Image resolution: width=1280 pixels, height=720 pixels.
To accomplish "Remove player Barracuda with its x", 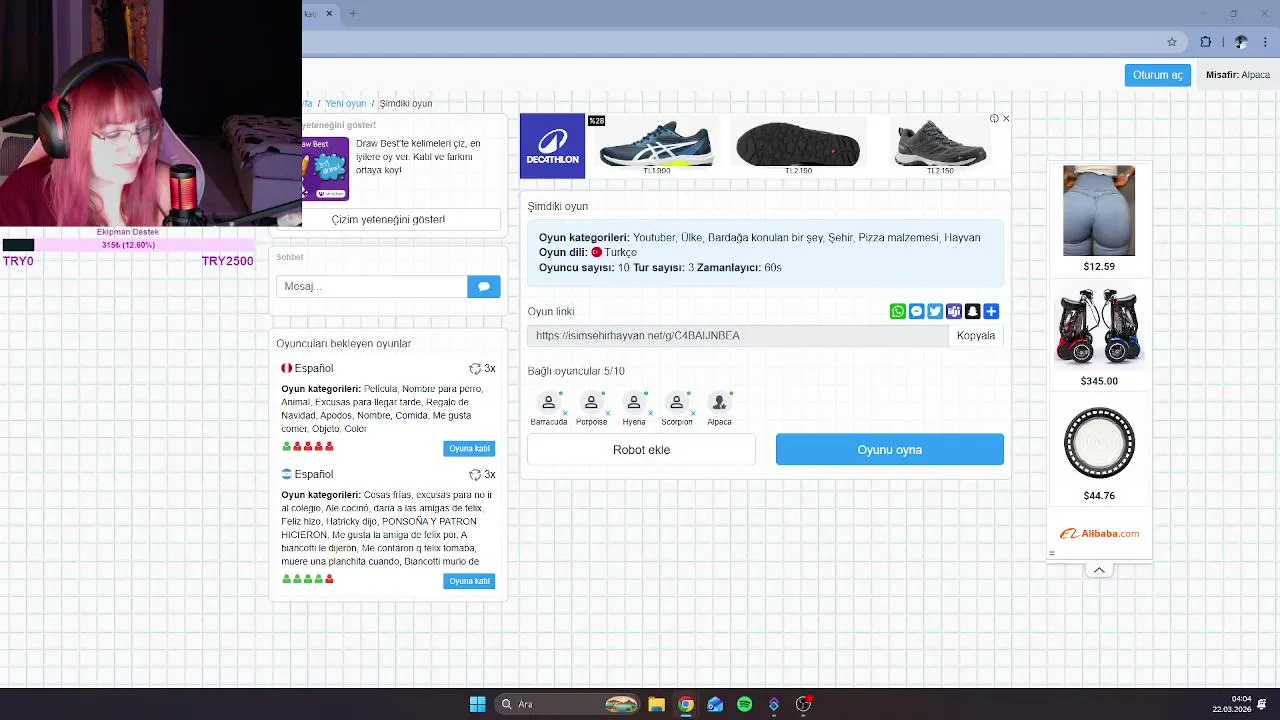I will [565, 412].
